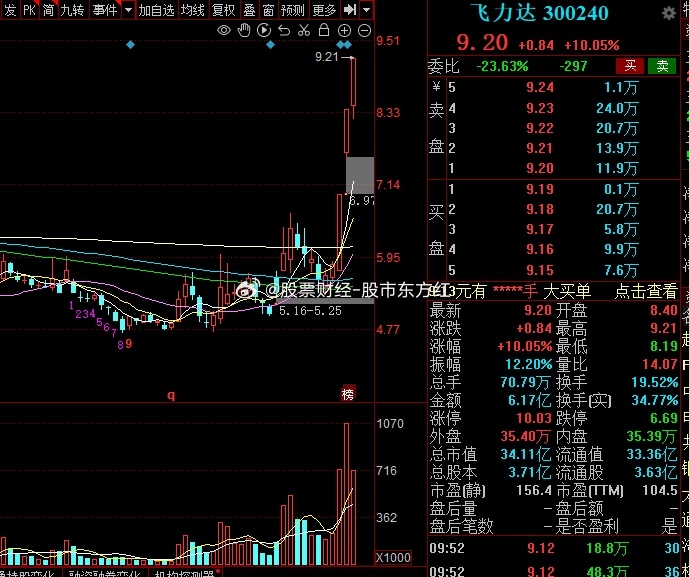This screenshot has width=689, height=577.
Task: Select the 九转 toolbar item
Action: coord(72,10)
